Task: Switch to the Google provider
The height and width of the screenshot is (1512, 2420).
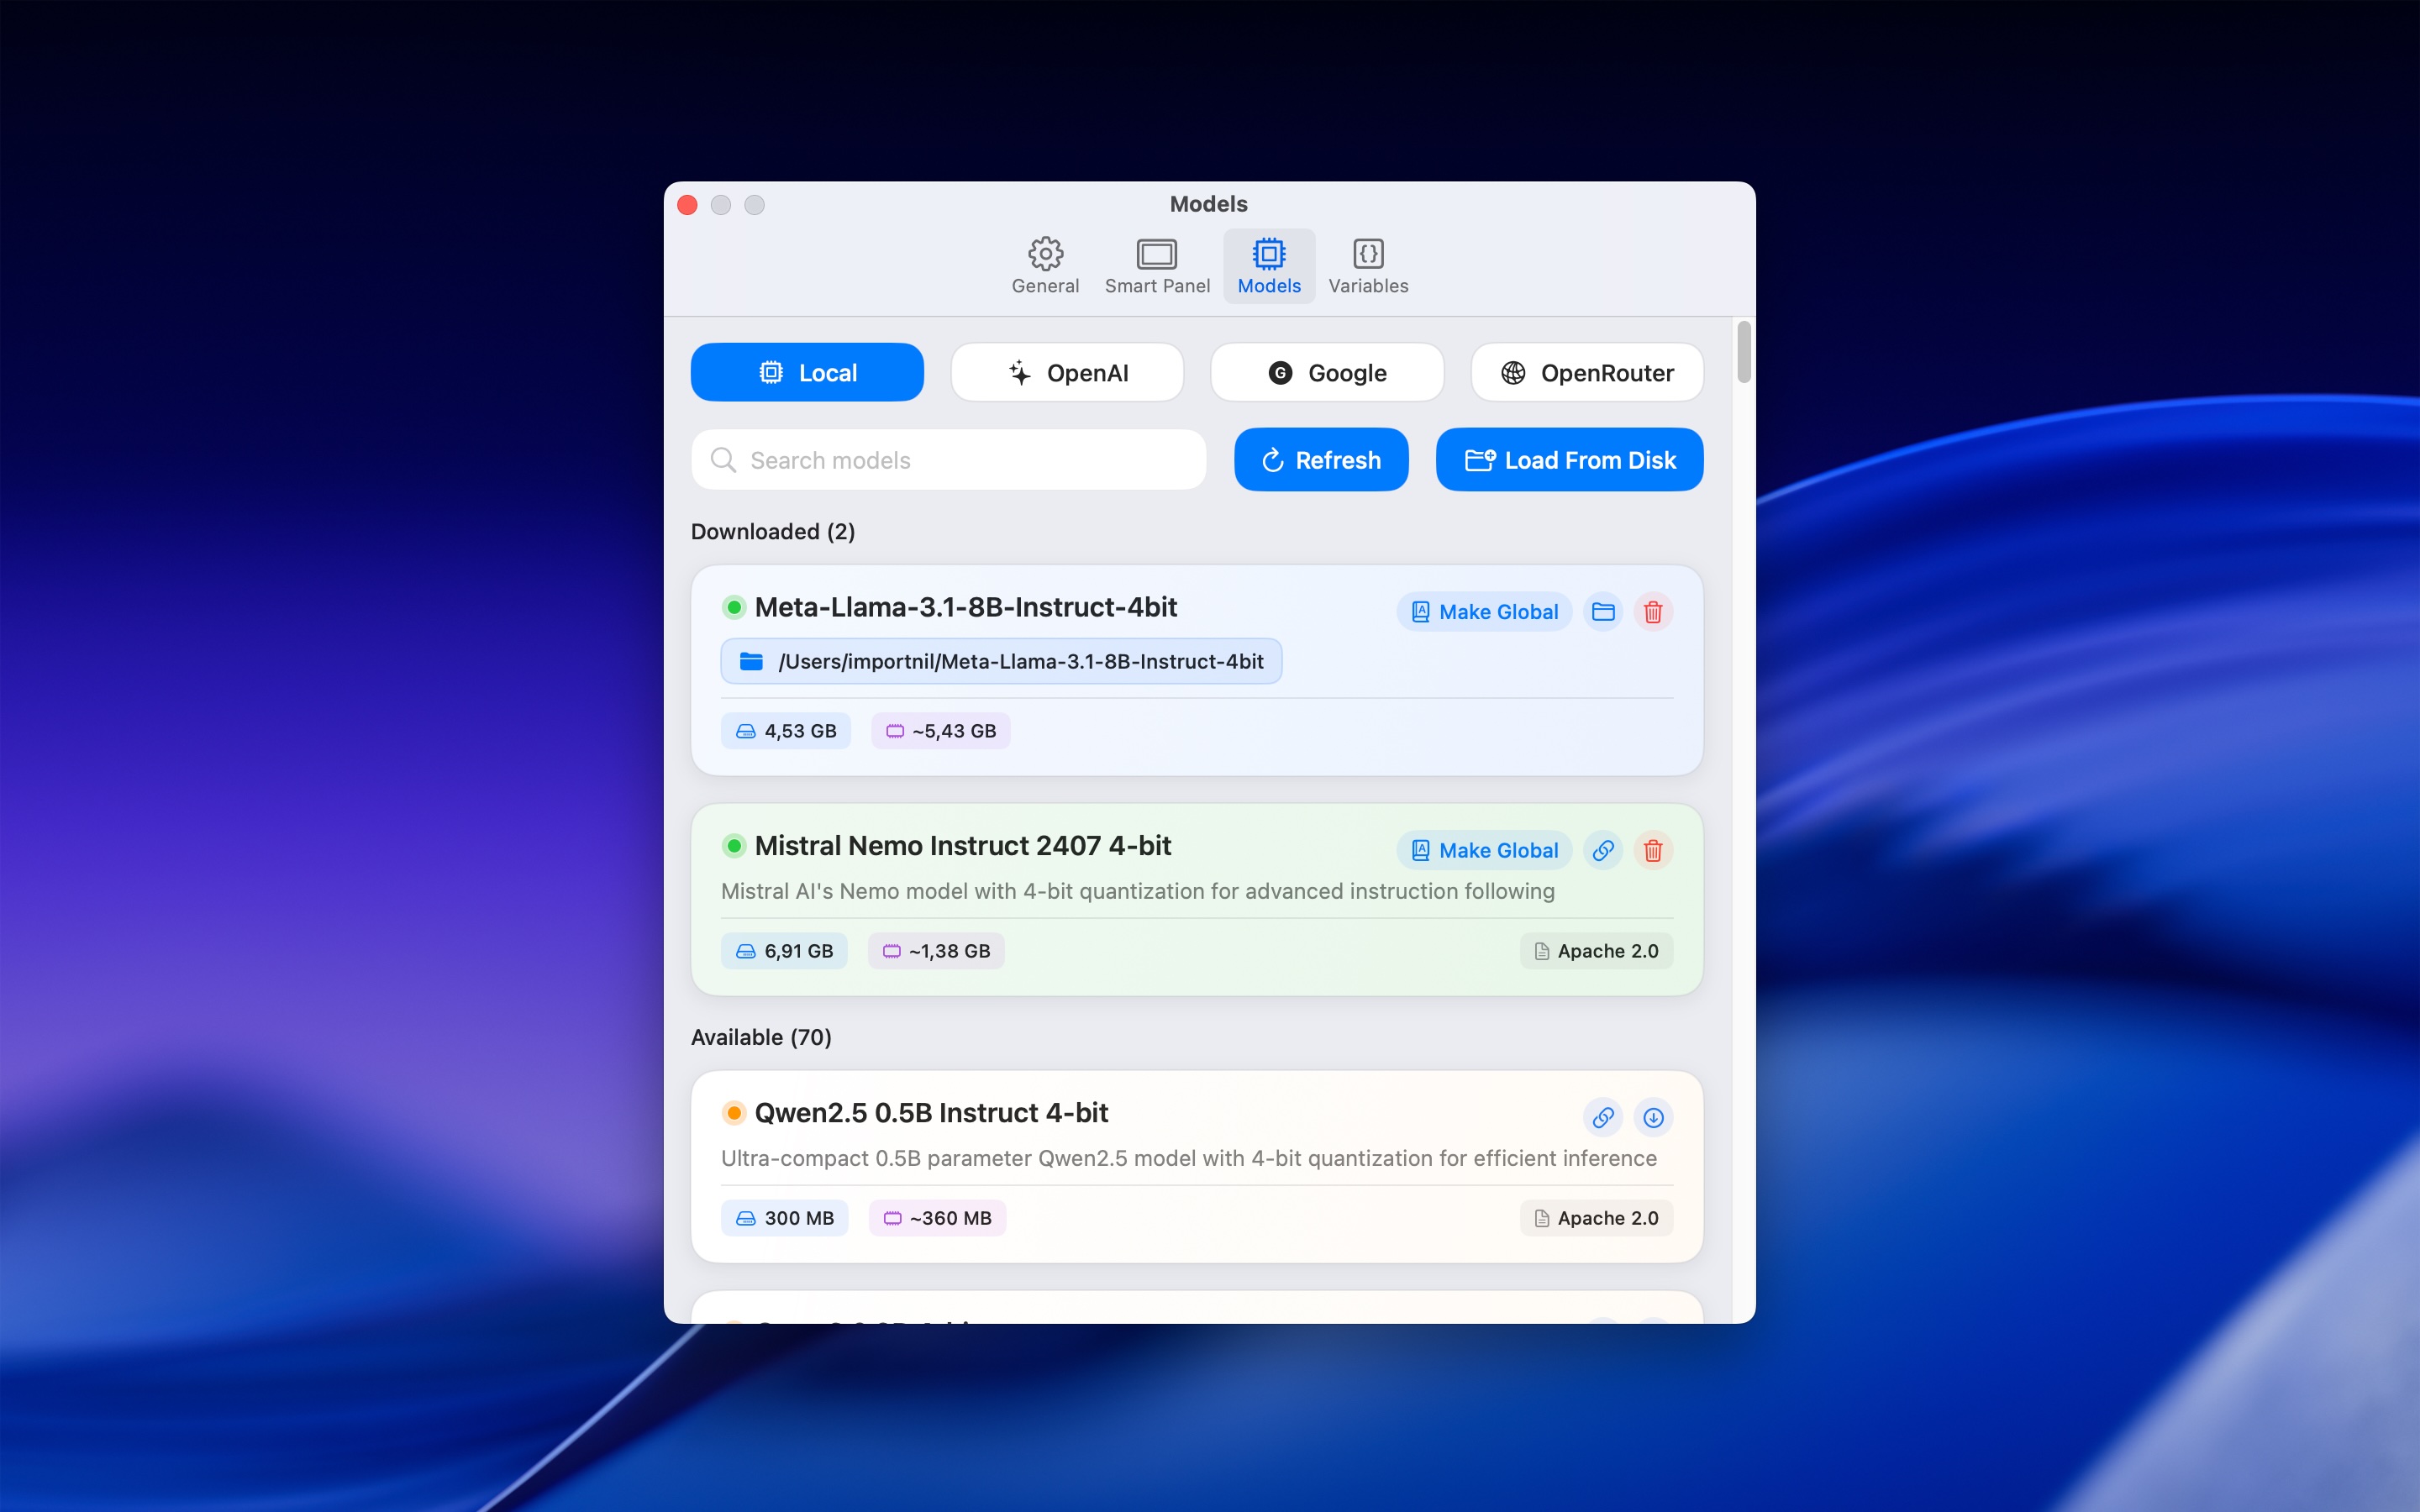Action: point(1327,373)
